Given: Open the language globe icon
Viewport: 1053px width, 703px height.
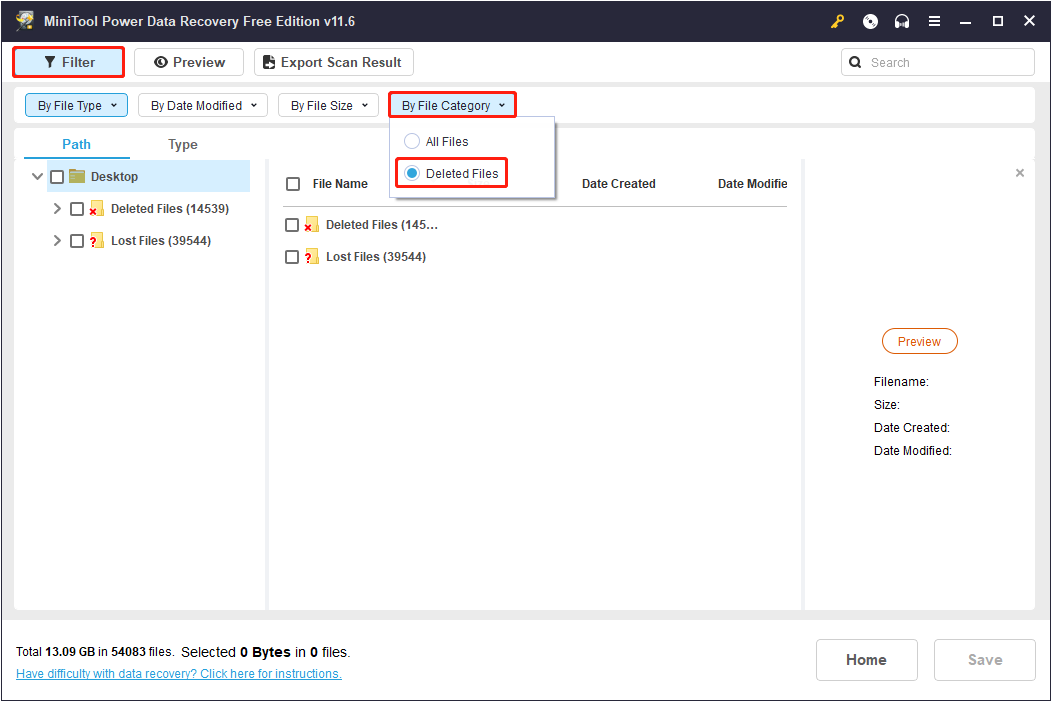Looking at the screenshot, I should [869, 20].
